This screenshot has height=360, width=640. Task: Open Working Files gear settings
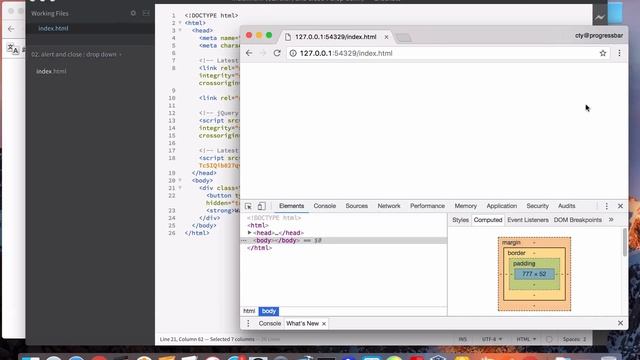pyautogui.click(x=133, y=13)
